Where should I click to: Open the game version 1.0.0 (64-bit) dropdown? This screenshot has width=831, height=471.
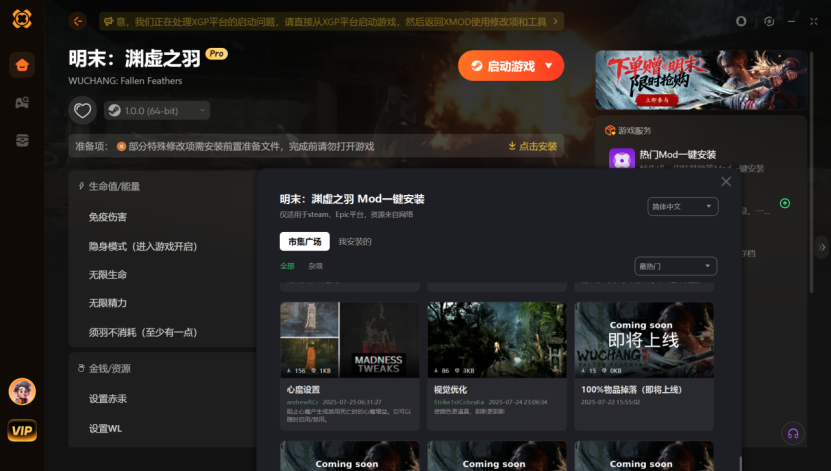(x=157, y=110)
